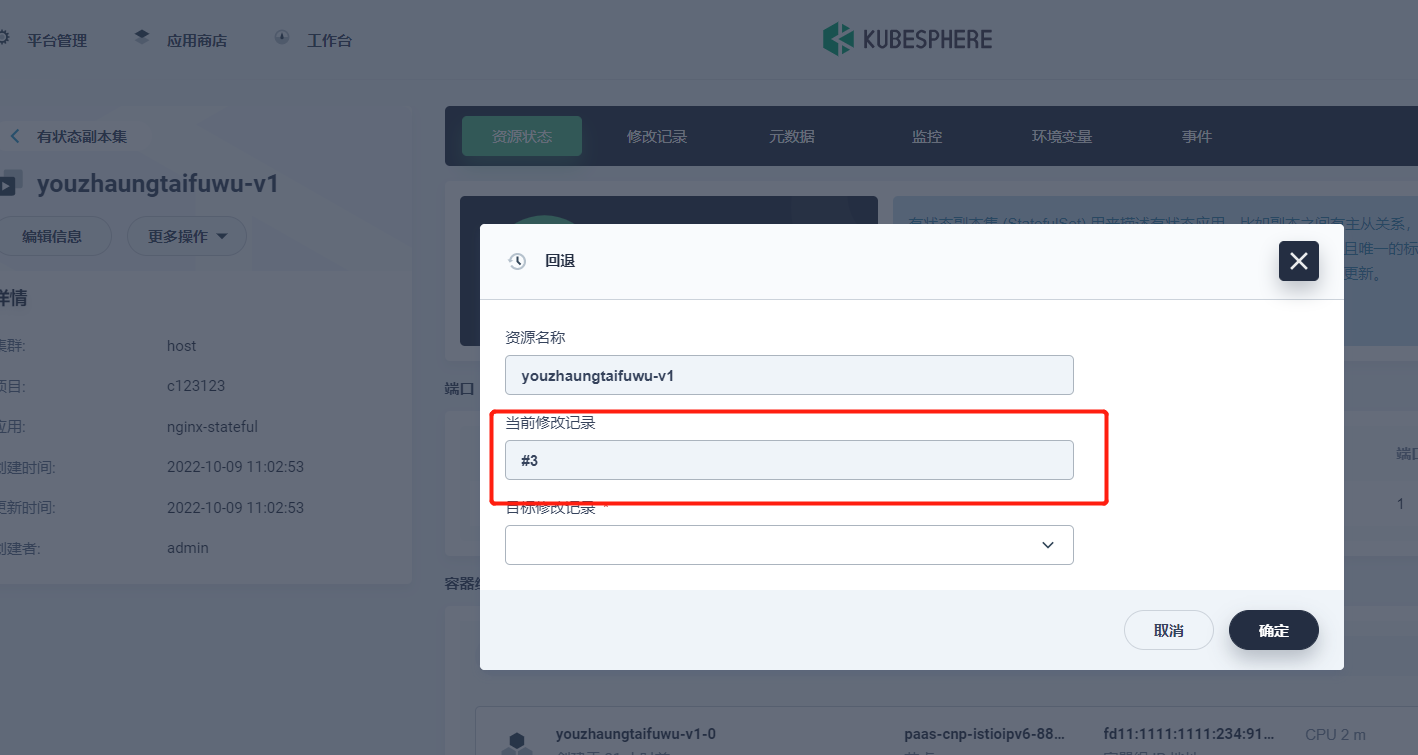1418x755 pixels.
Task: Click the 当前修改记录 field showing #3
Action: point(789,460)
